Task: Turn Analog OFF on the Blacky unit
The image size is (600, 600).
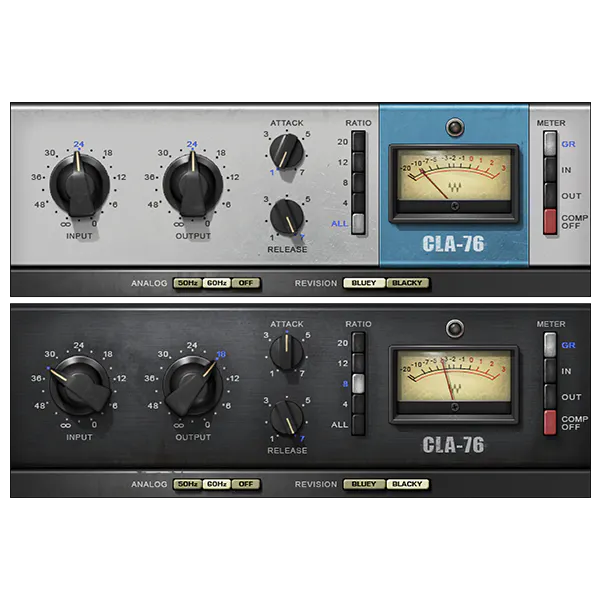Action: (246, 484)
